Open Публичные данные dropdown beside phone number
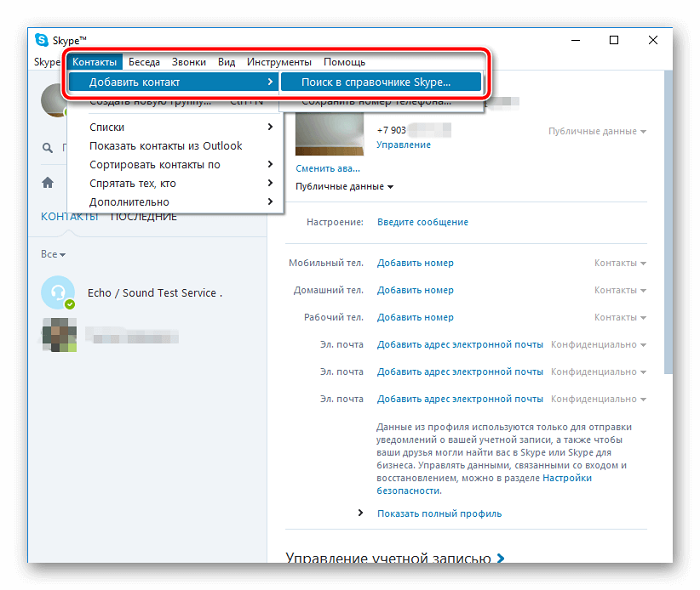The image size is (700, 590). click(x=597, y=131)
